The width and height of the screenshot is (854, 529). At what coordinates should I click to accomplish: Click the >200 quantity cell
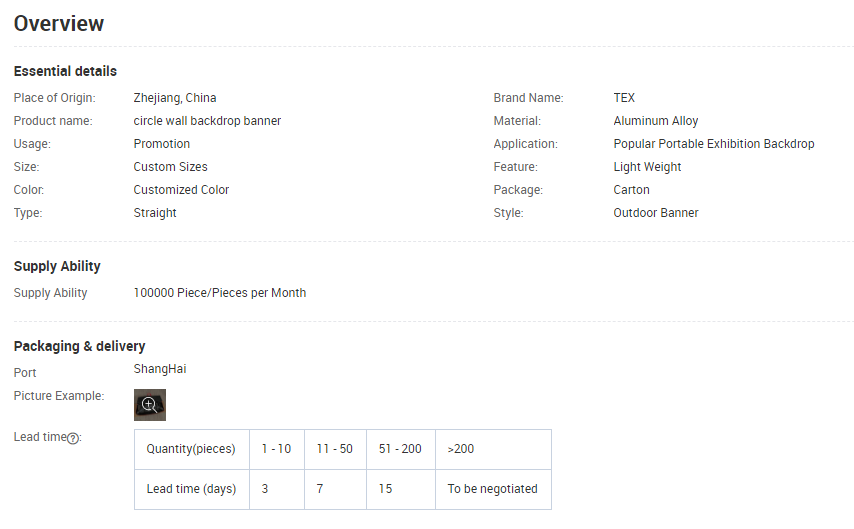click(461, 449)
